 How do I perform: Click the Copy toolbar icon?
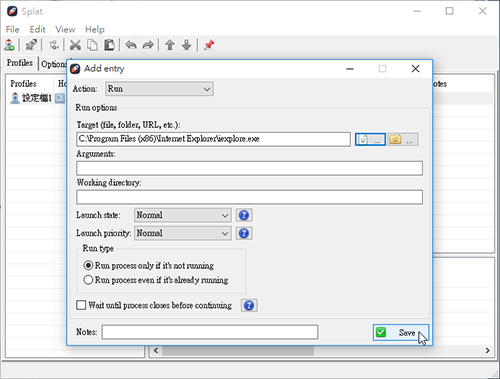[x=92, y=45]
